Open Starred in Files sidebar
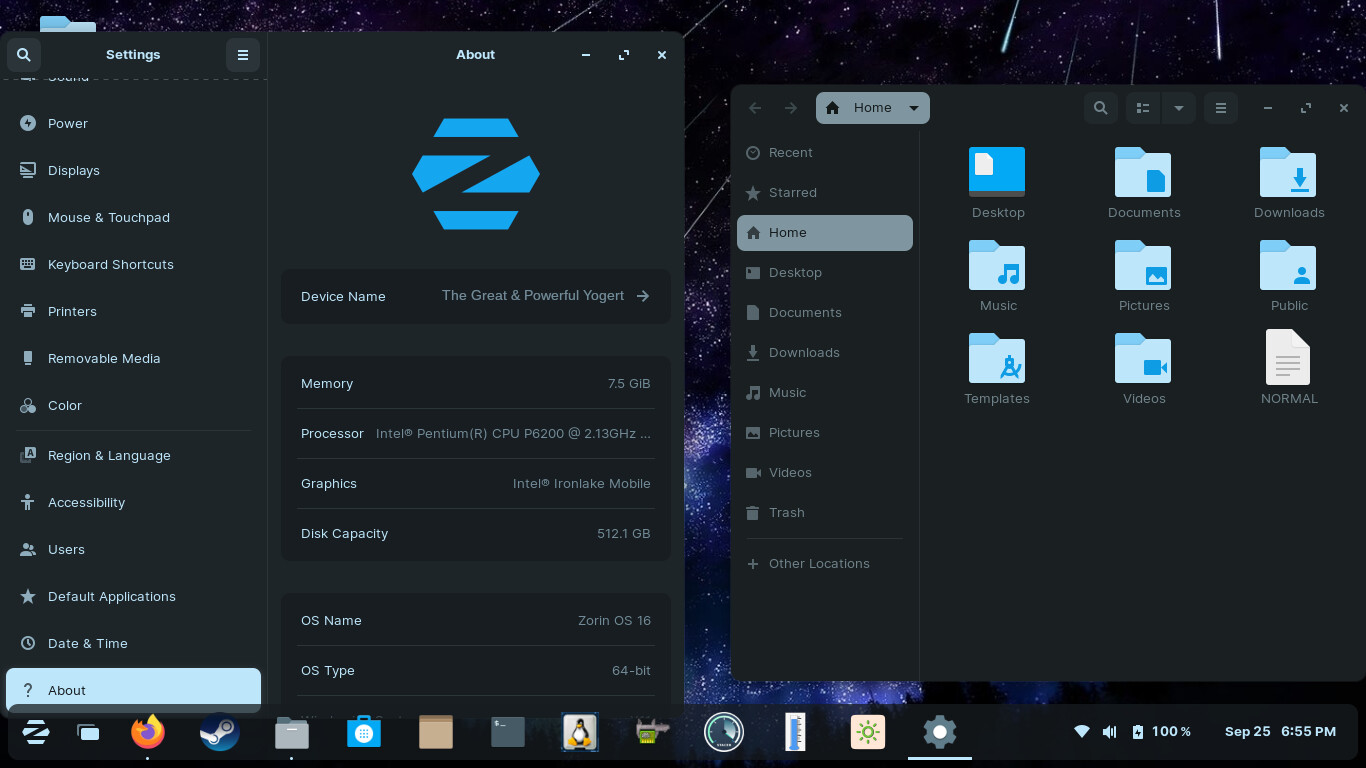This screenshot has height=768, width=1366. coord(825,193)
